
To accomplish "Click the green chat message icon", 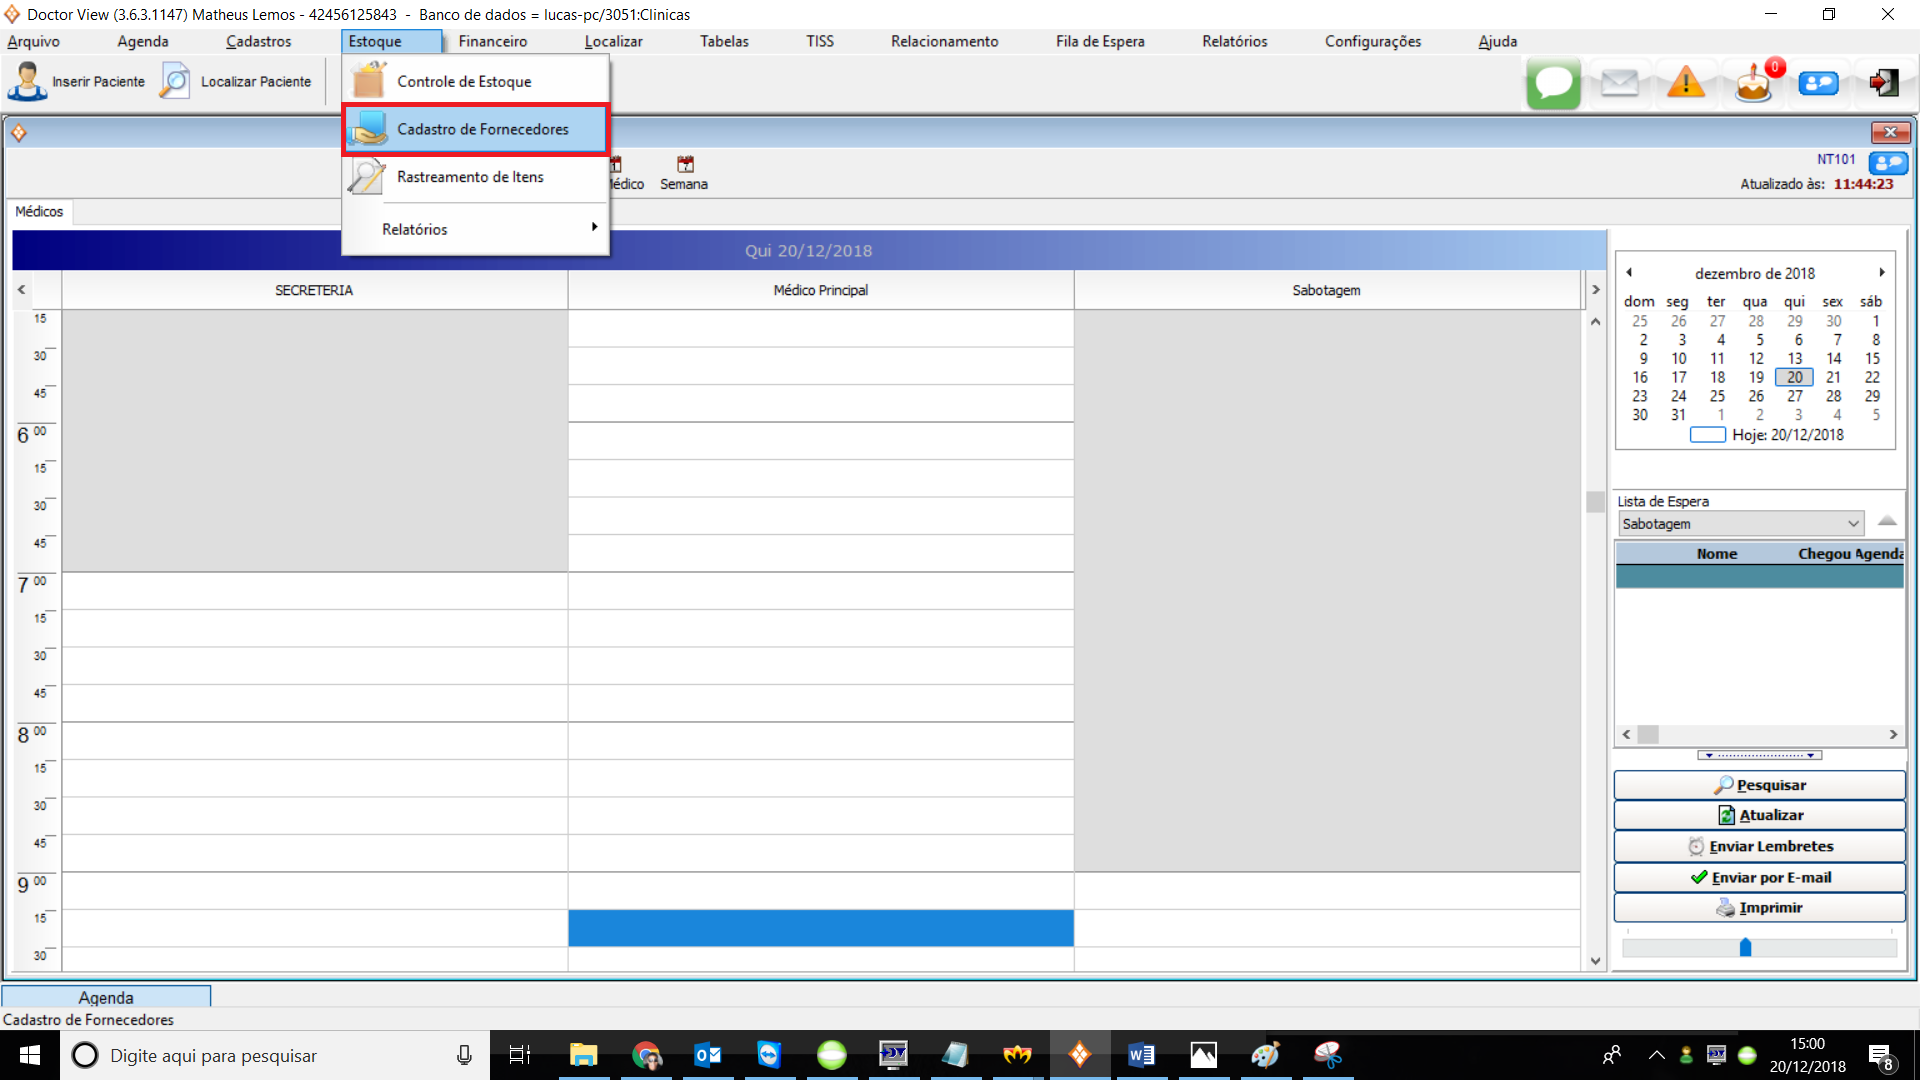I will [1553, 83].
